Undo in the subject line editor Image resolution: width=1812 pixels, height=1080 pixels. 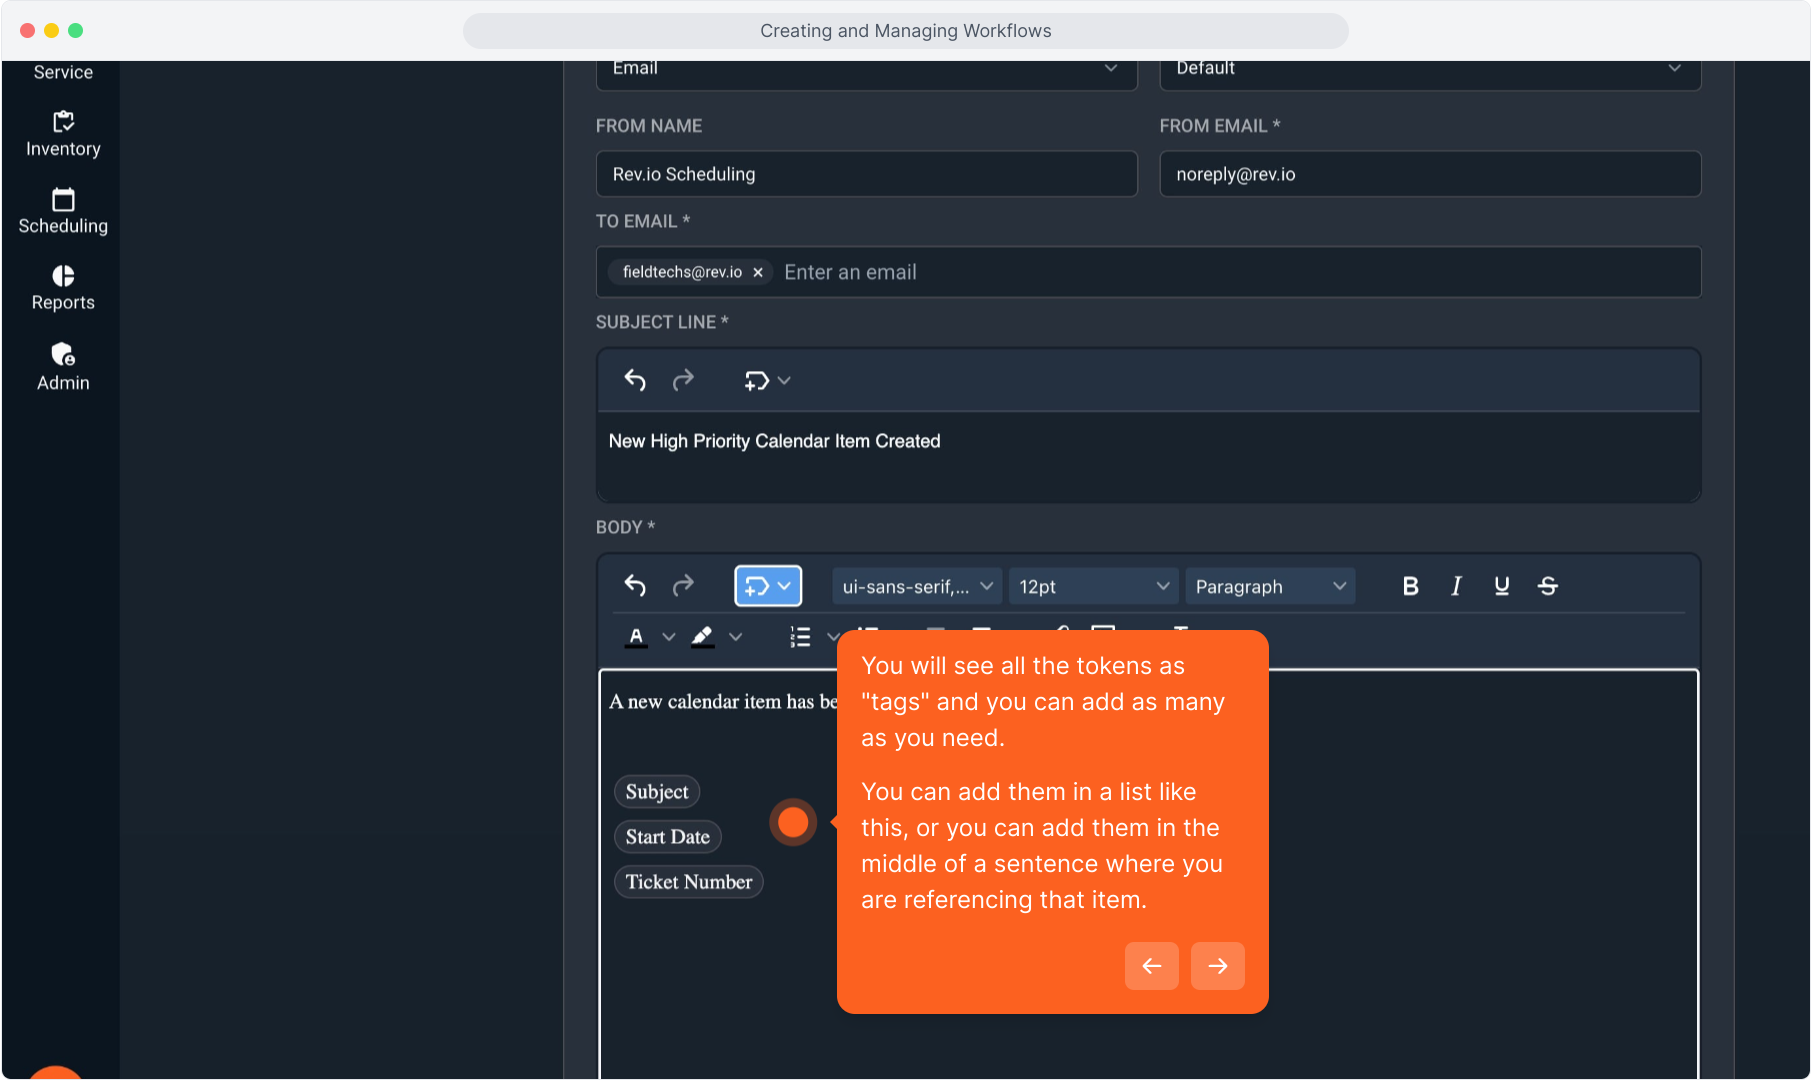click(635, 380)
